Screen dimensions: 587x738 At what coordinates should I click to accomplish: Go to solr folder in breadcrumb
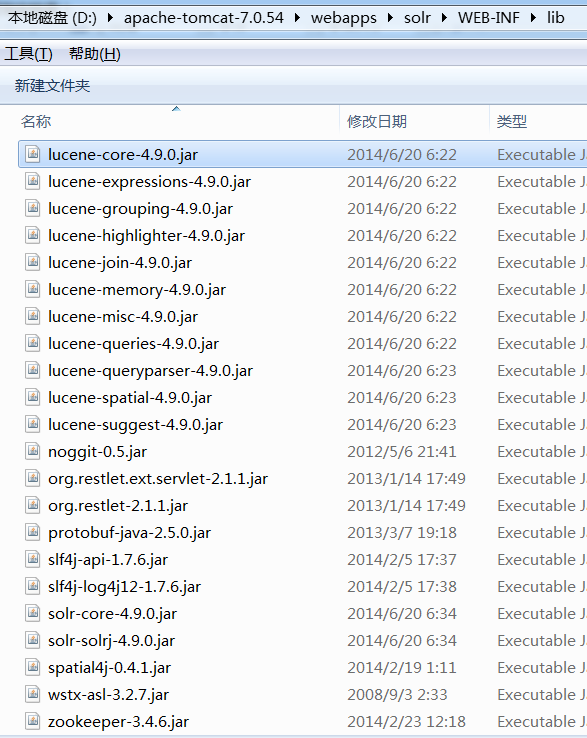tap(417, 18)
